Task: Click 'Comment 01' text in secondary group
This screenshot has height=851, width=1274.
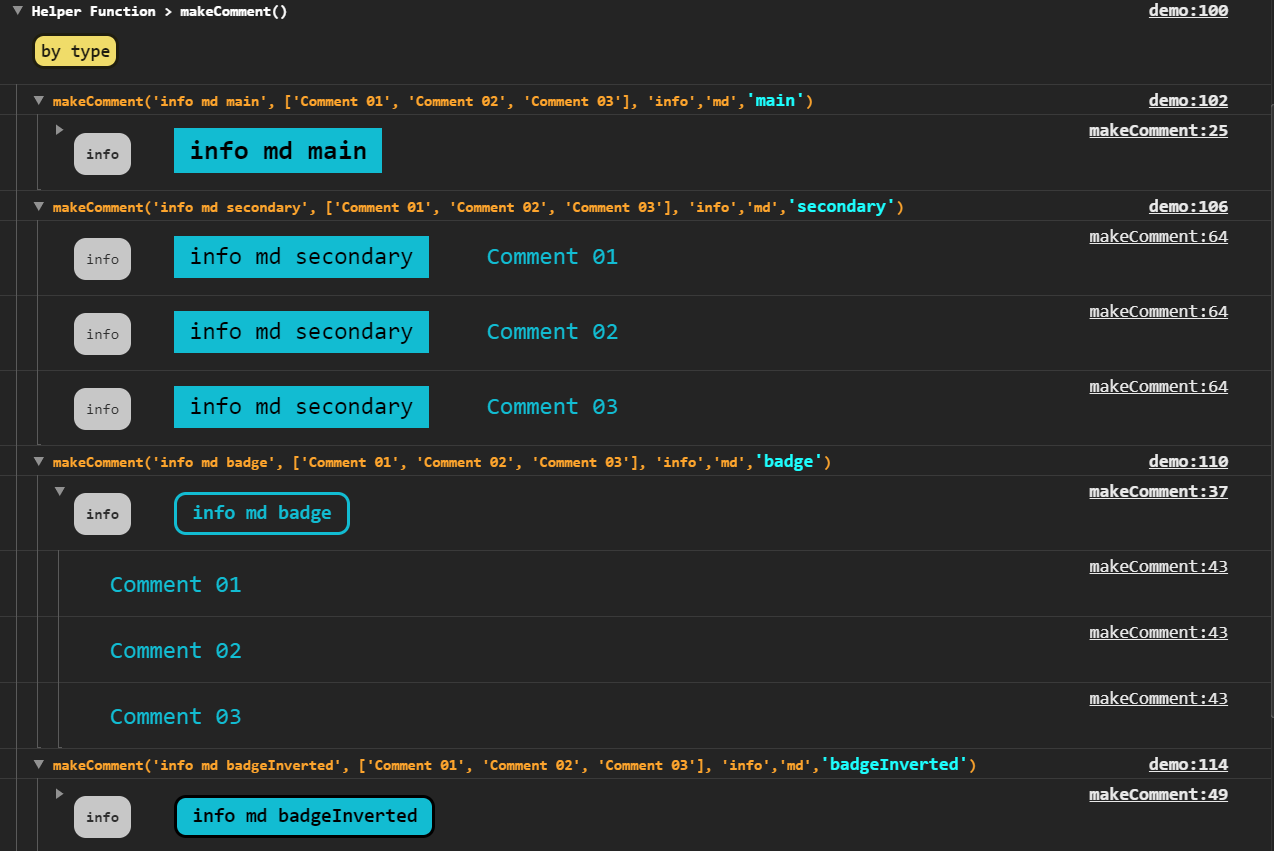Action: [552, 257]
